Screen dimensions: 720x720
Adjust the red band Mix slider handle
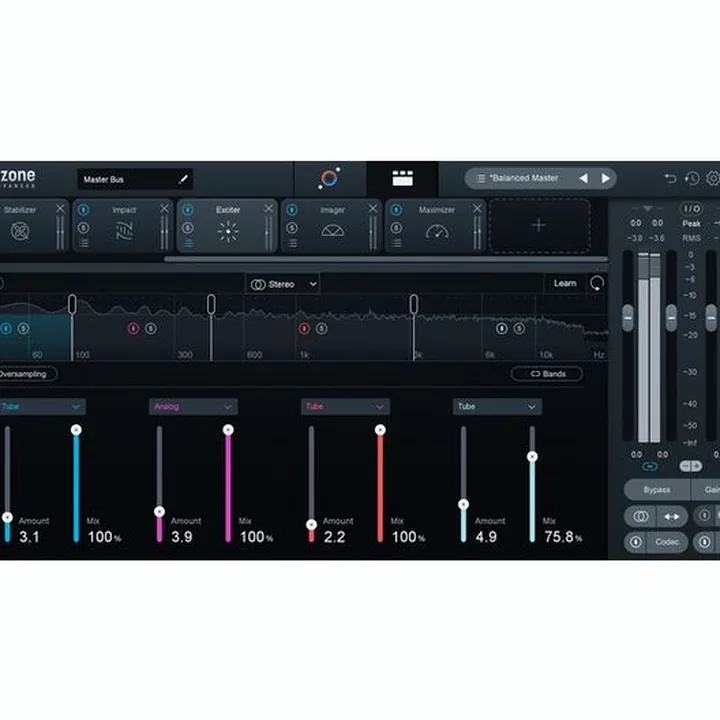[x=380, y=430]
